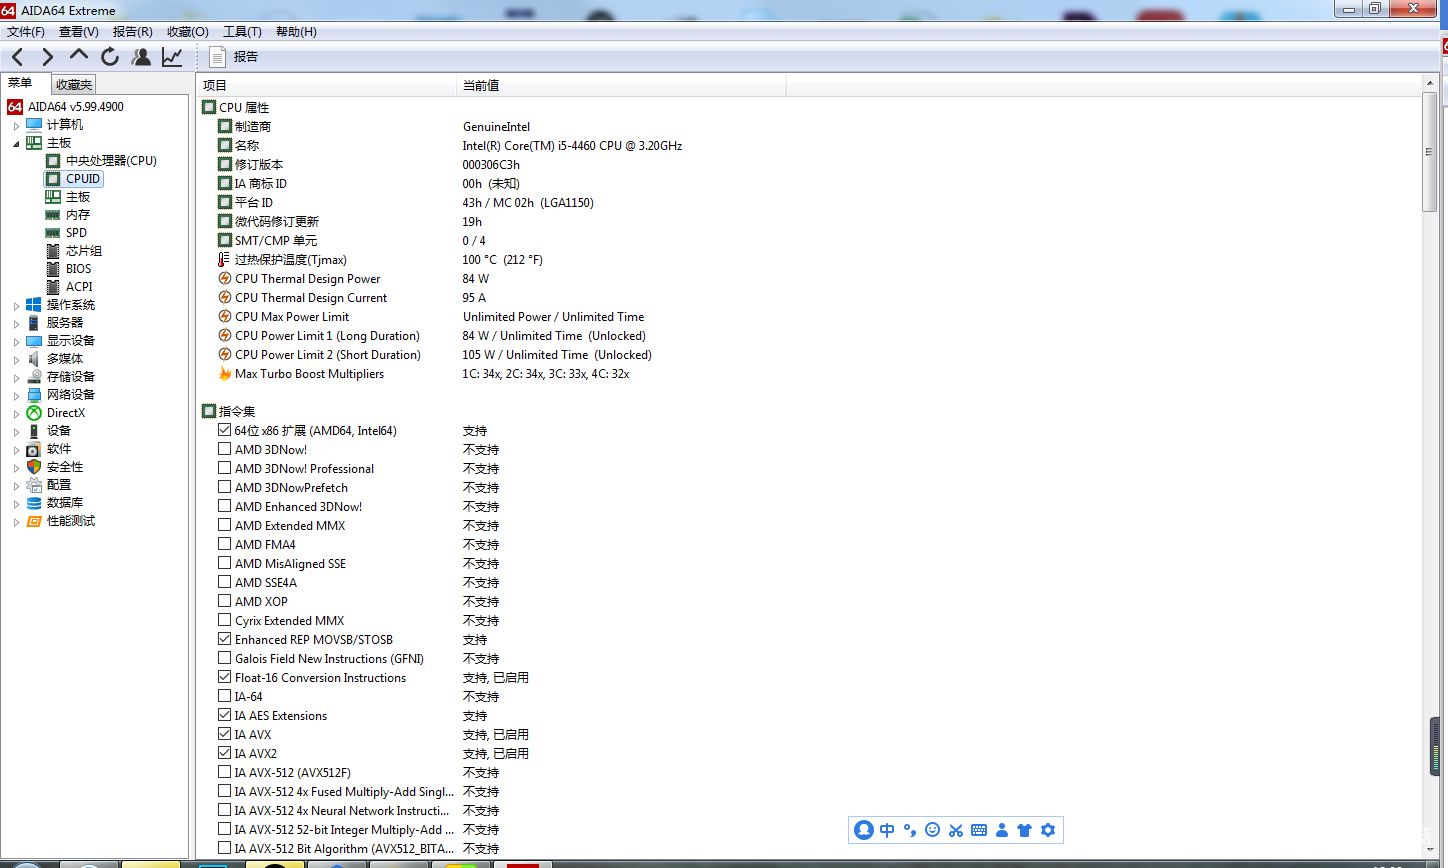
Task: Expand the 网络设备 tree node
Action: (16, 396)
